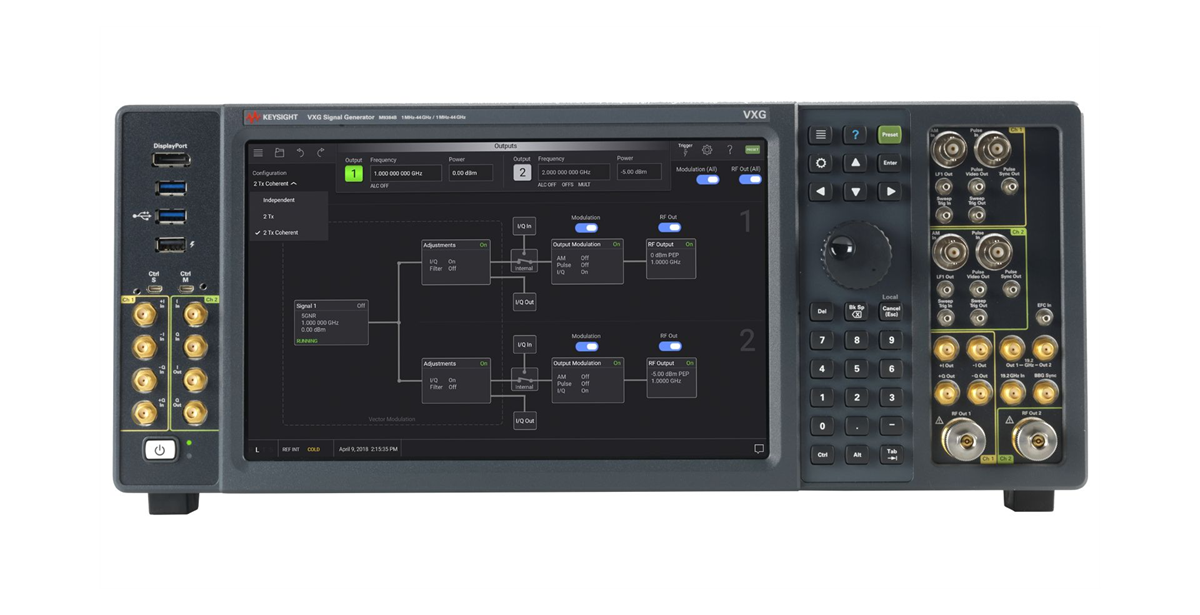Open channel 2 RF Output block
1200x615 pixels.
(x=671, y=377)
